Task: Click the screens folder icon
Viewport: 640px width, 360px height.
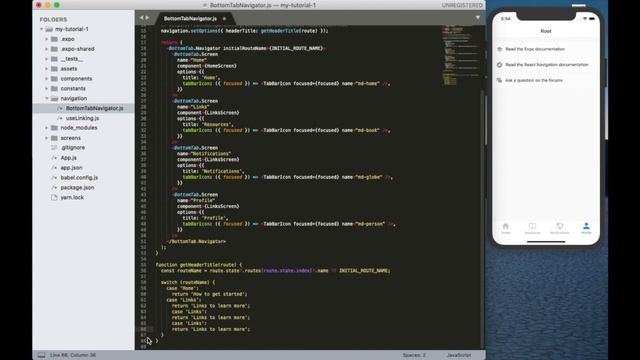Action: 54,138
